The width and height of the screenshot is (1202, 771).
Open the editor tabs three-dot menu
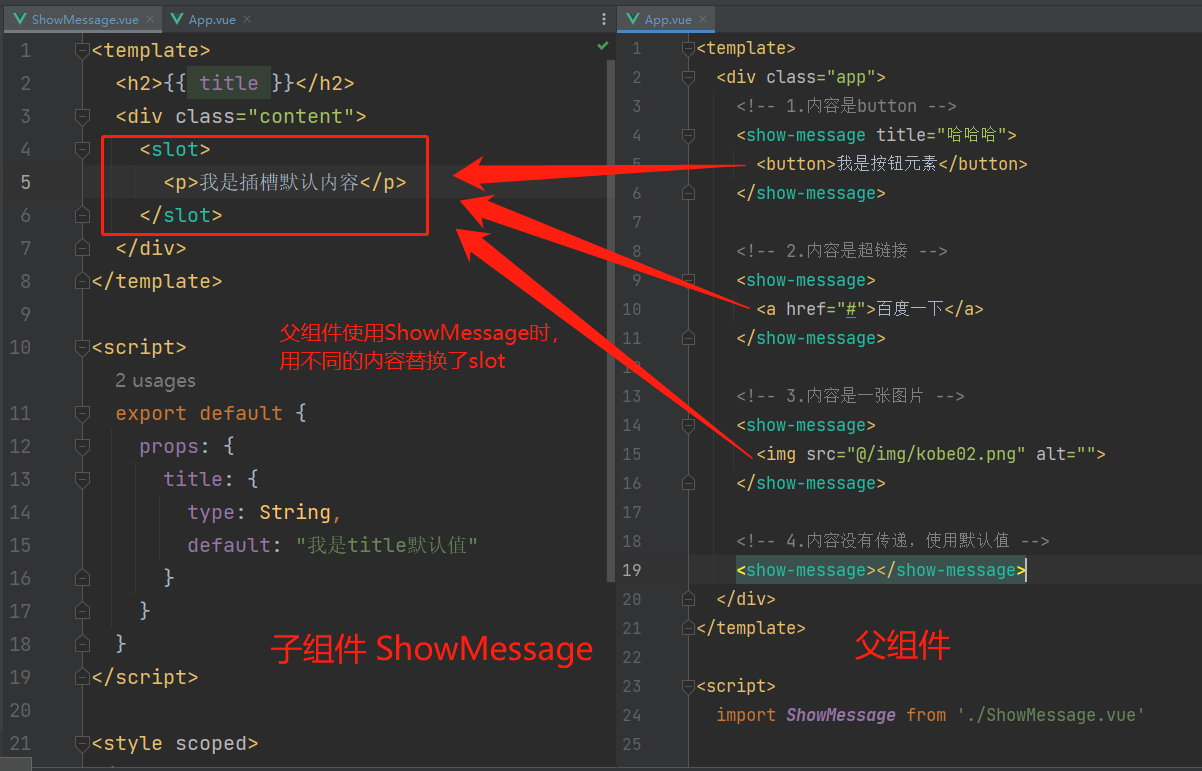click(x=603, y=19)
